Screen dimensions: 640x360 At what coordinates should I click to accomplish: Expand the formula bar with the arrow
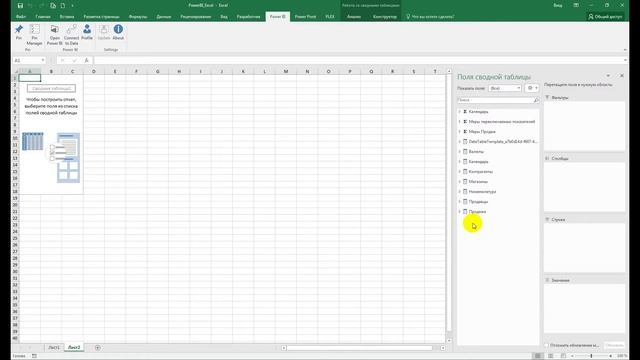coord(625,60)
